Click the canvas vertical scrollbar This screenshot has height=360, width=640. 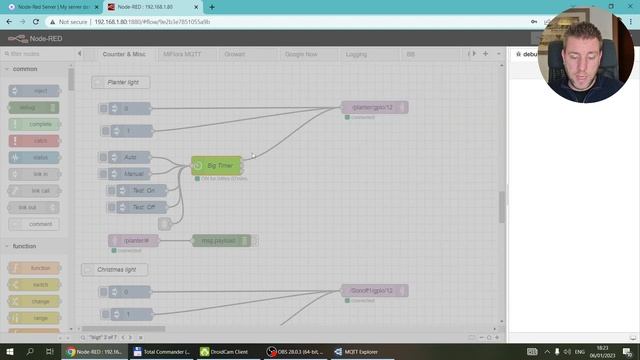[x=502, y=207]
